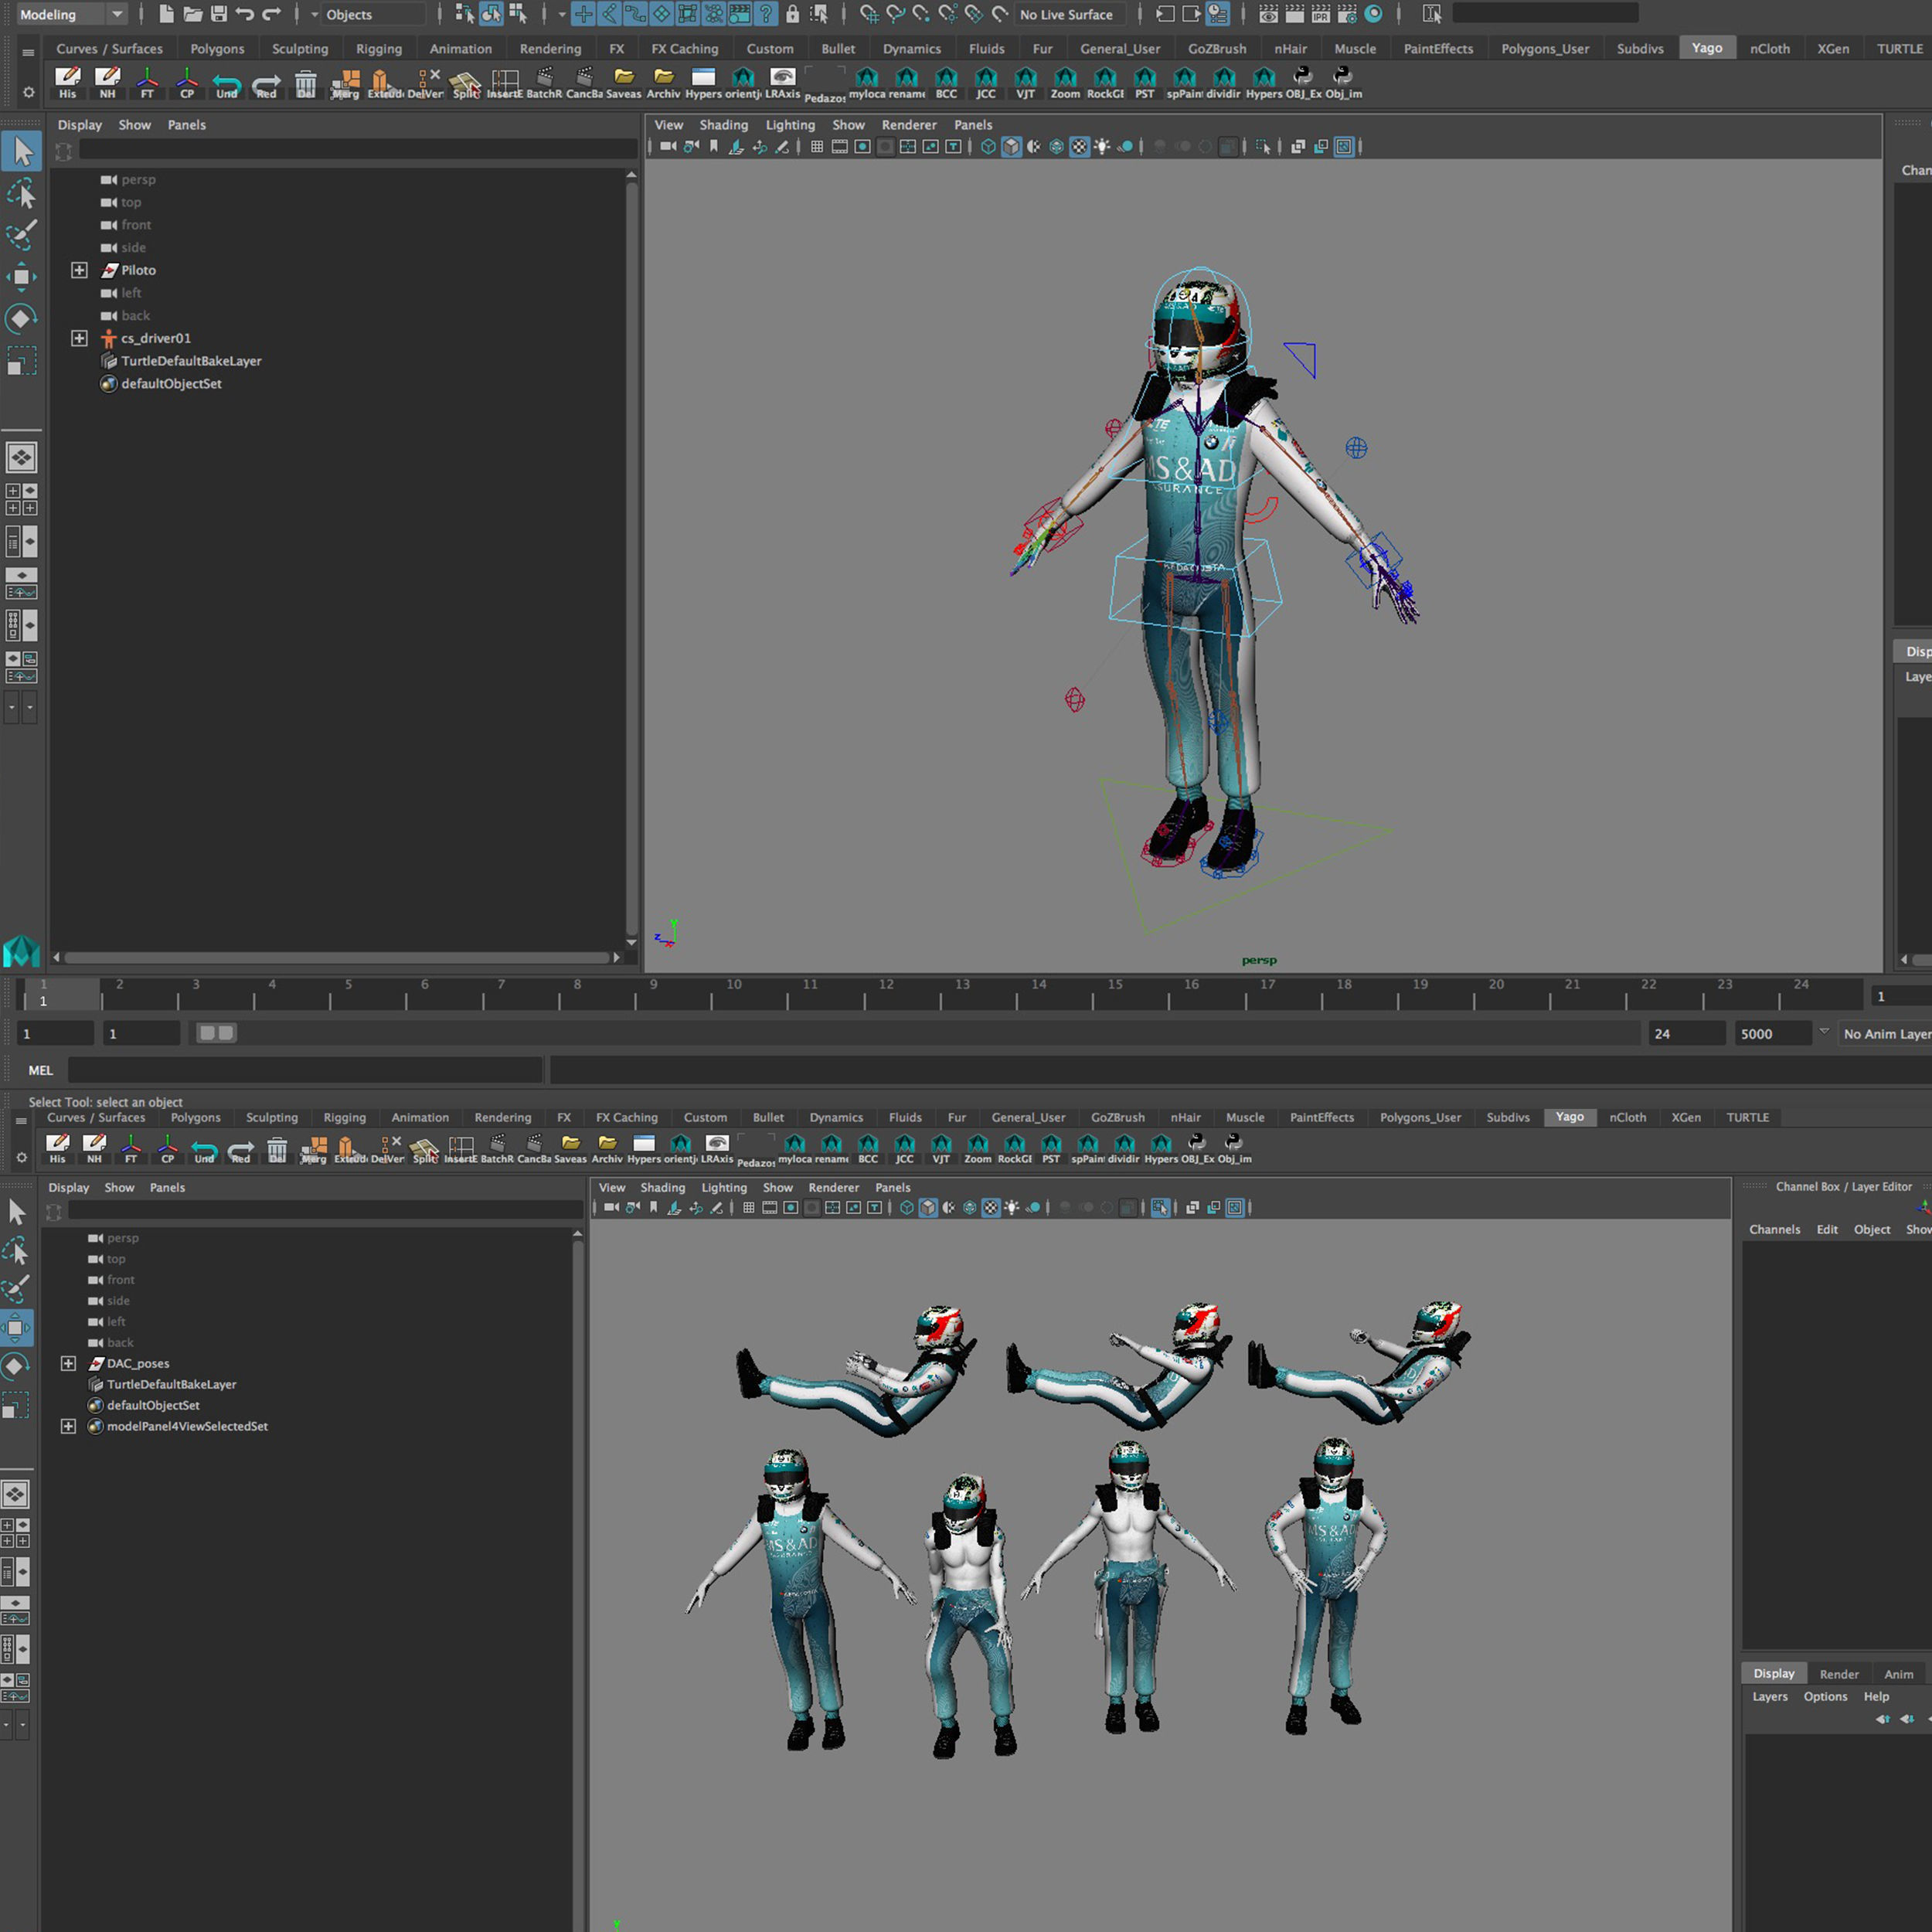Switch to the Rigging shelf tab
Image resolution: width=1932 pixels, height=1932 pixels.
378,49
